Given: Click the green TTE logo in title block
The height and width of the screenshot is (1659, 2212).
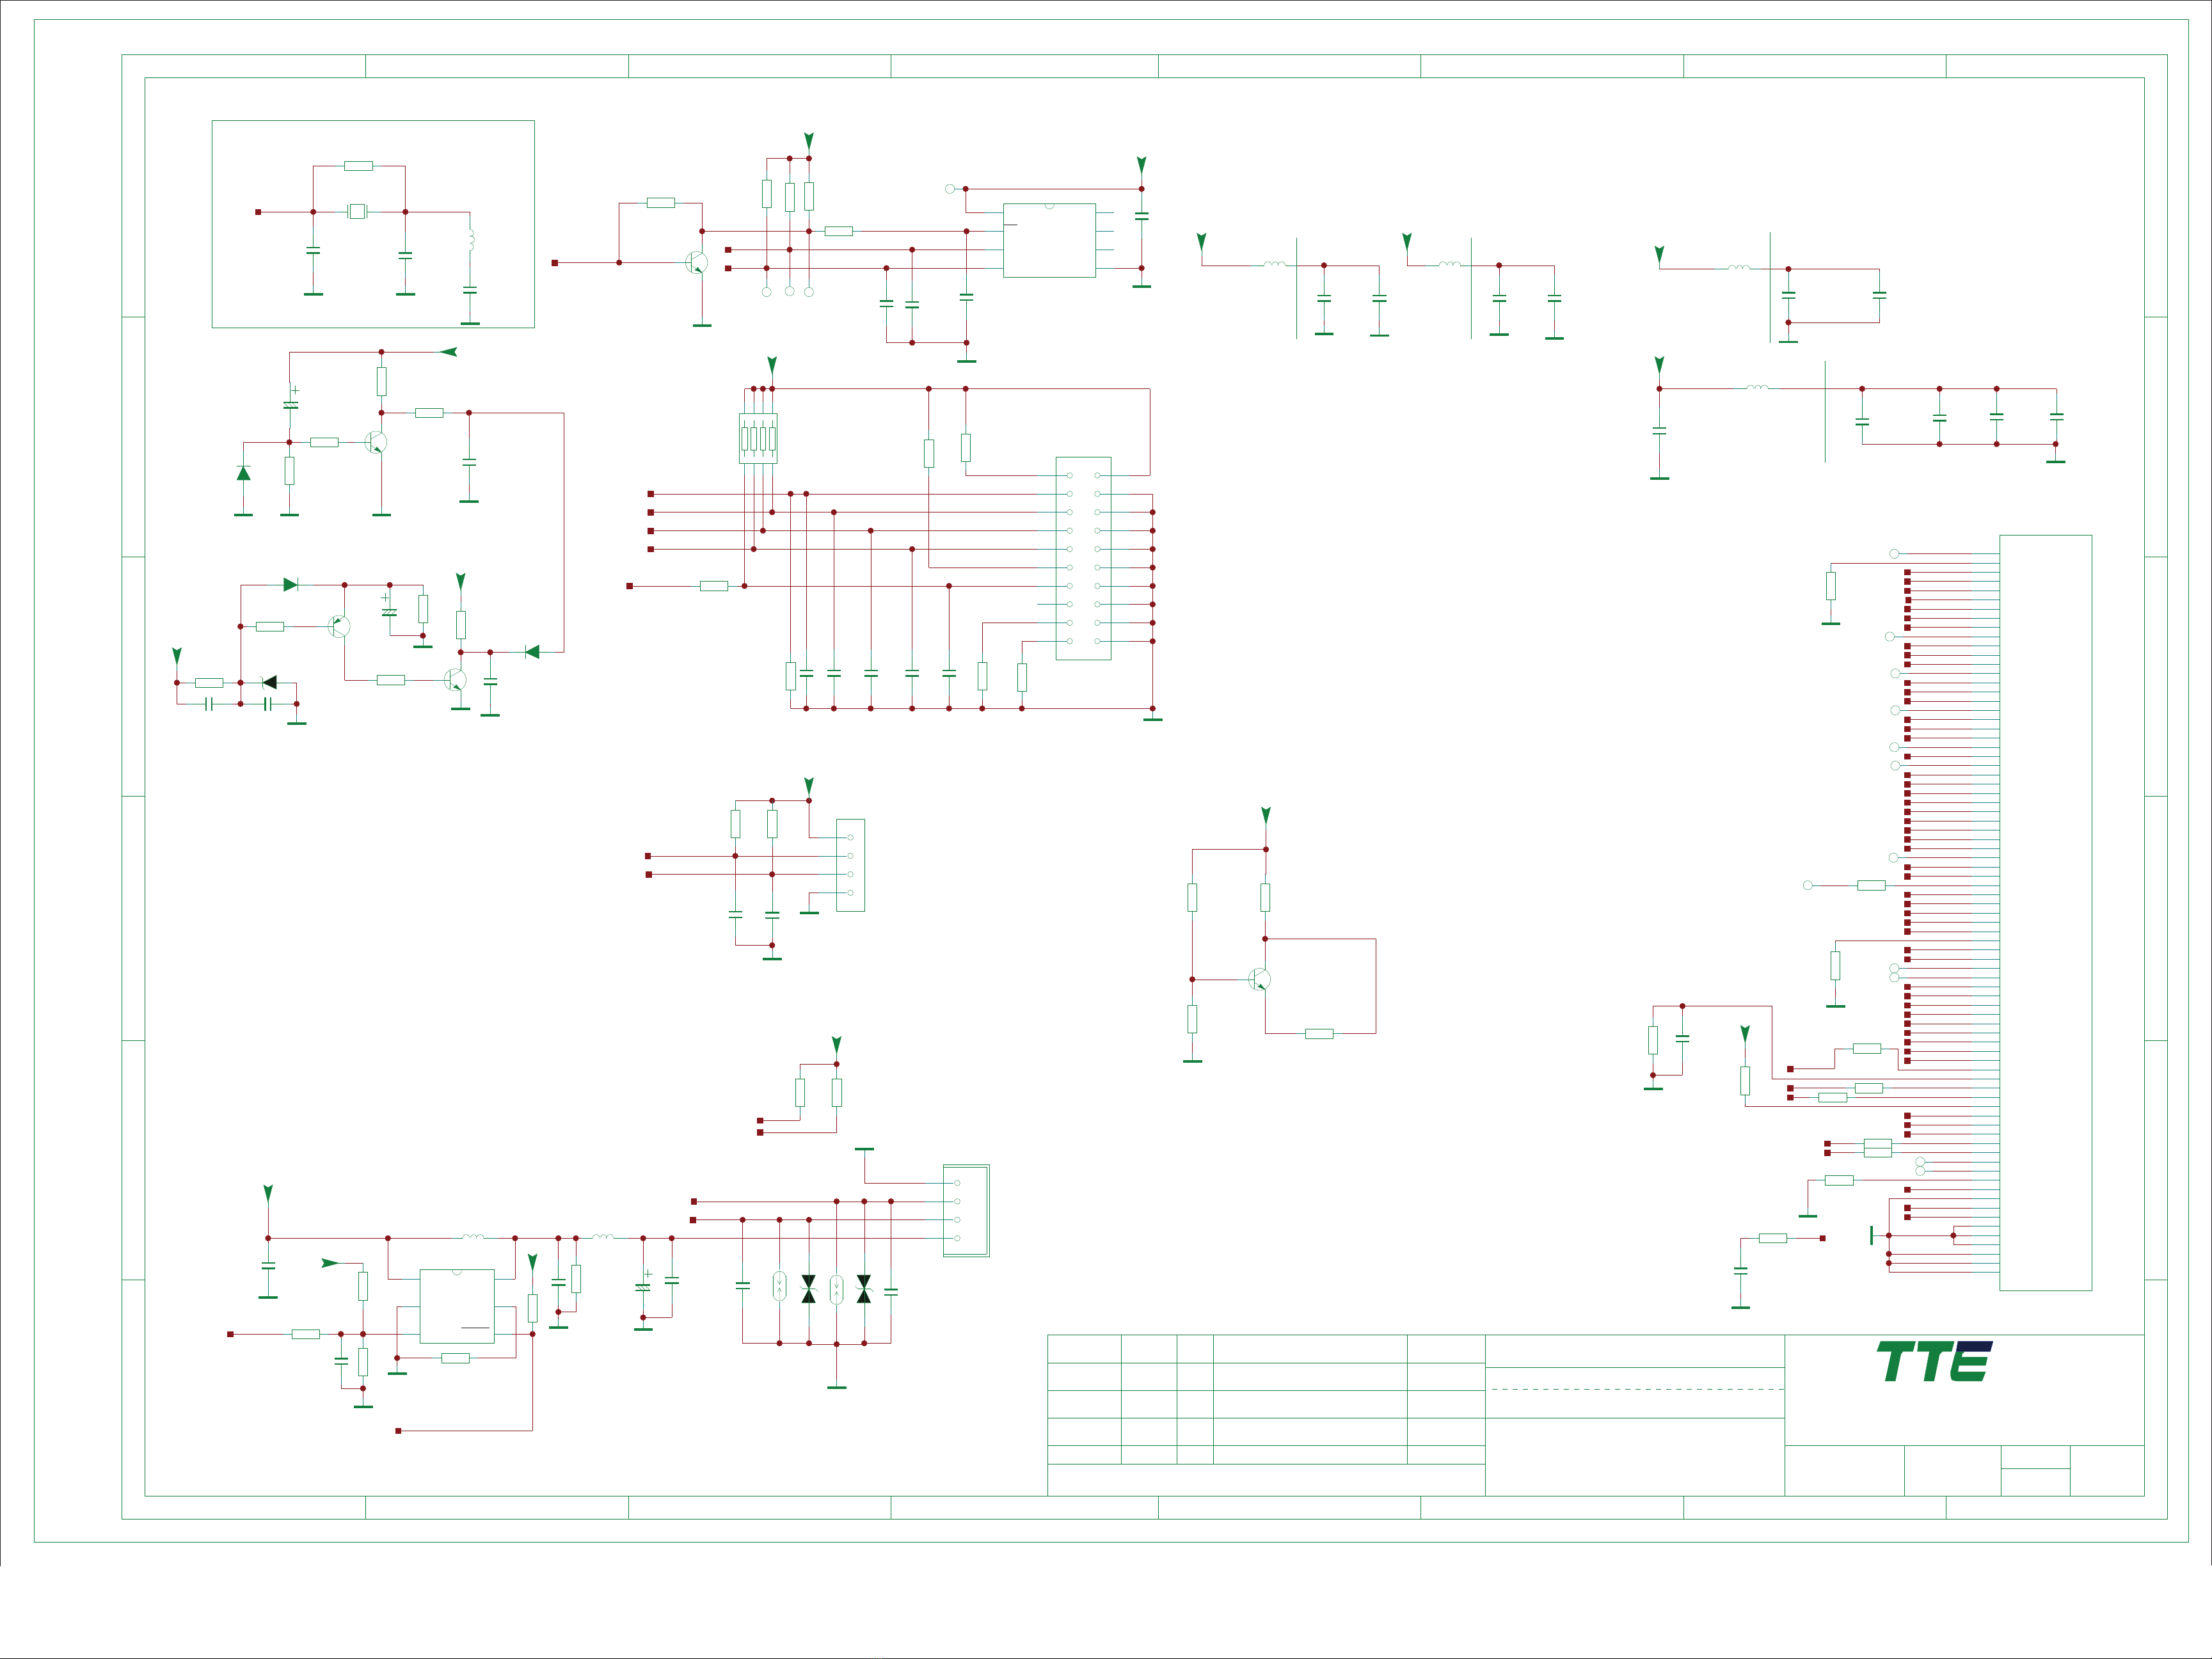Looking at the screenshot, I should pyautogui.click(x=1934, y=1362).
